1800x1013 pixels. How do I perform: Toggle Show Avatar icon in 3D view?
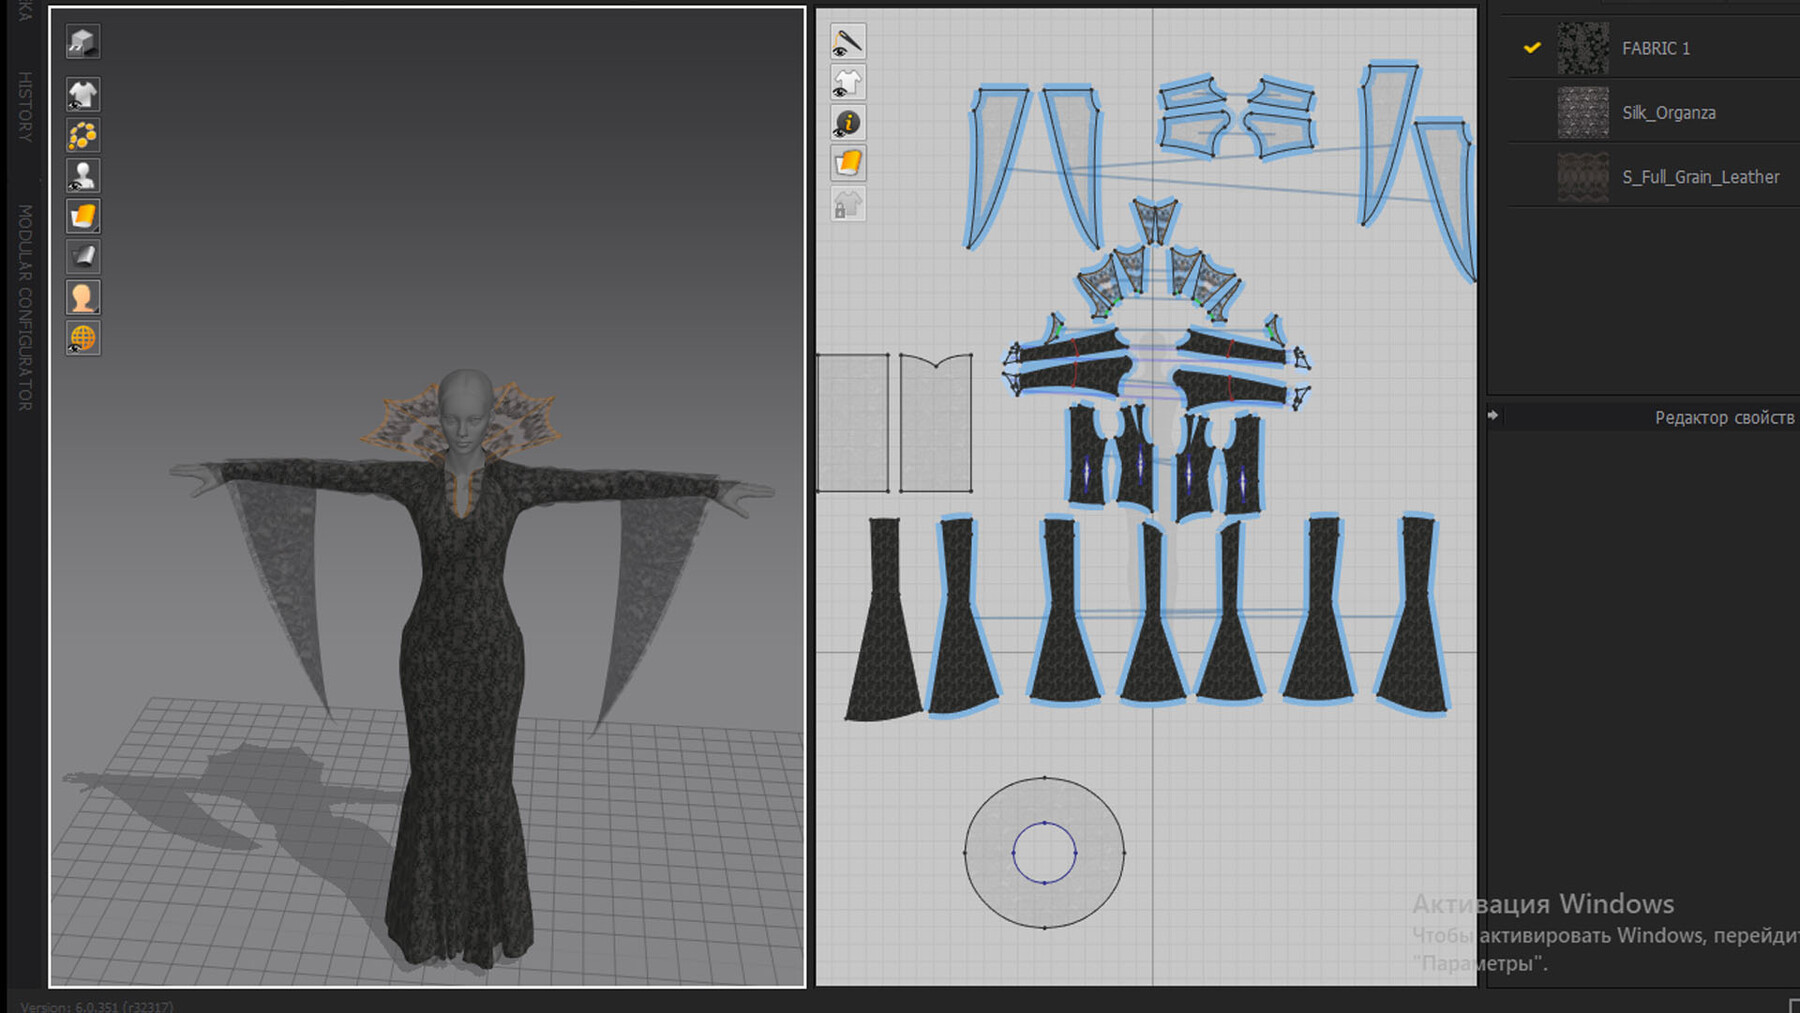[83, 175]
